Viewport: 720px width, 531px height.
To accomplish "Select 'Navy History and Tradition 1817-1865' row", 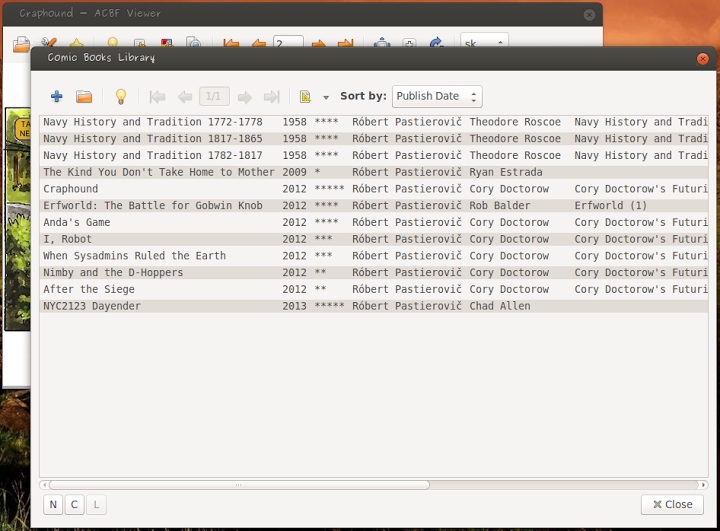I will click(374, 139).
